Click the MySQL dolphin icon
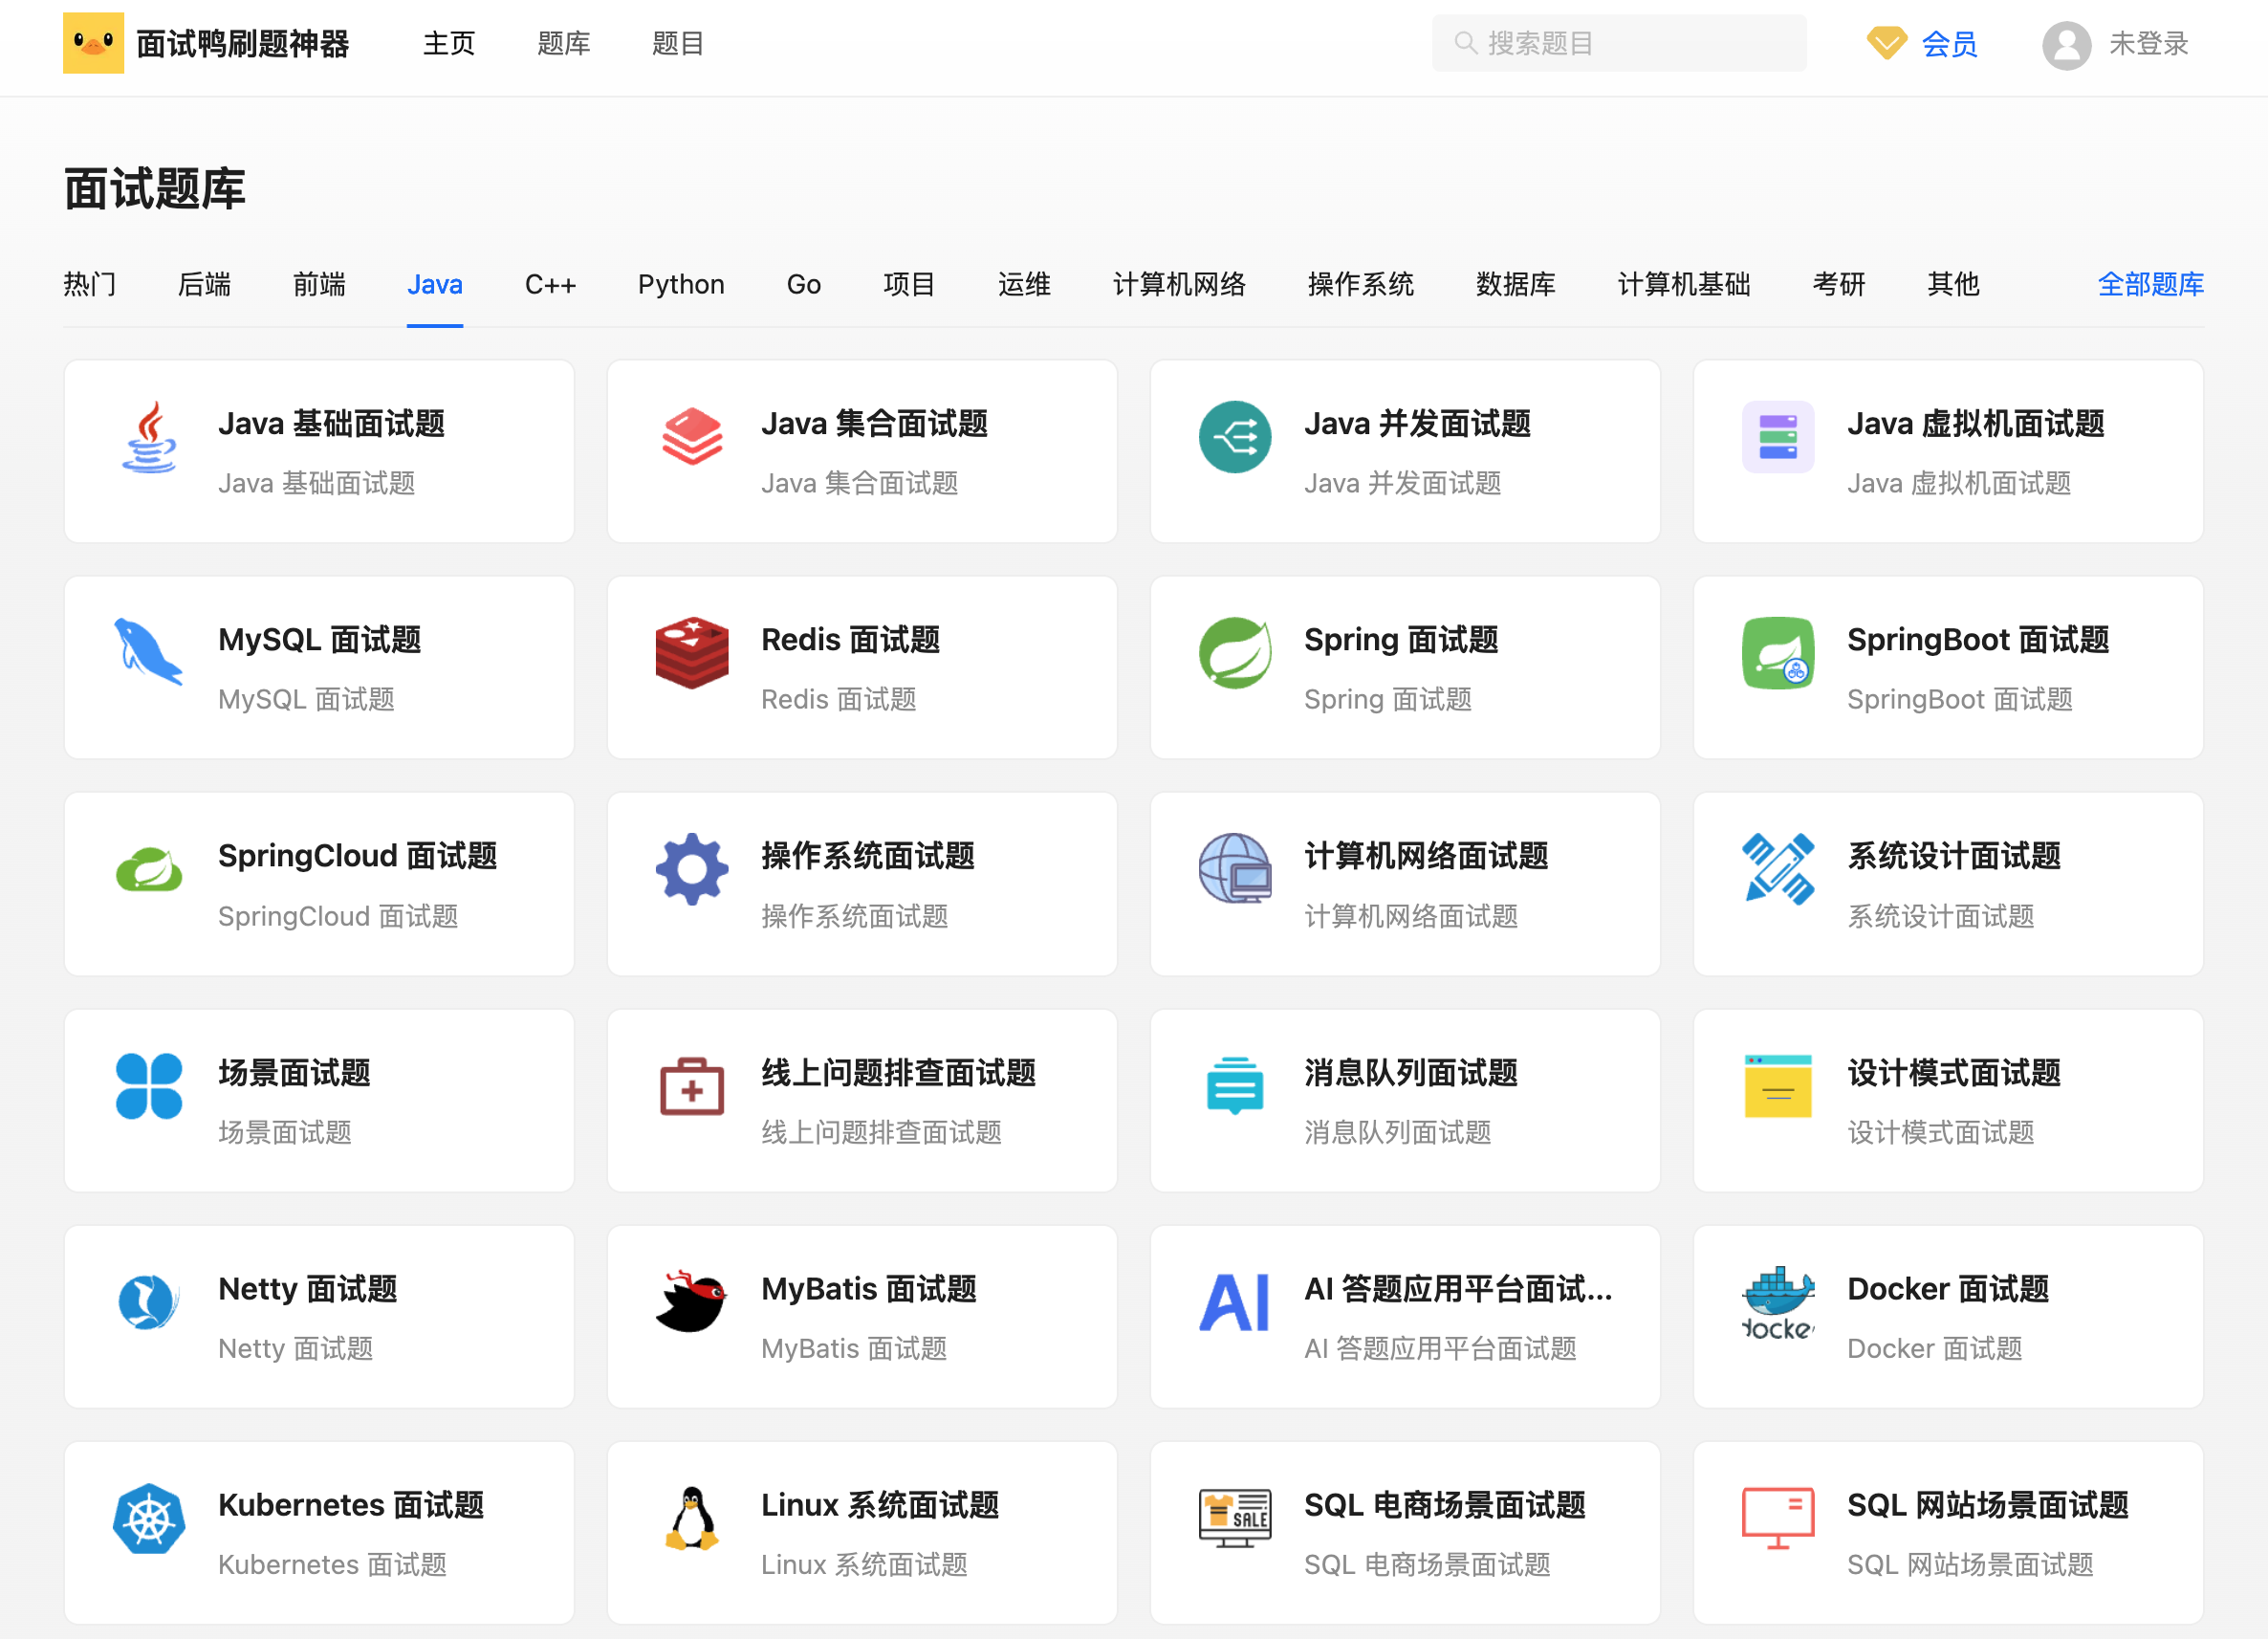Viewport: 2268px width, 1639px height. [149, 653]
